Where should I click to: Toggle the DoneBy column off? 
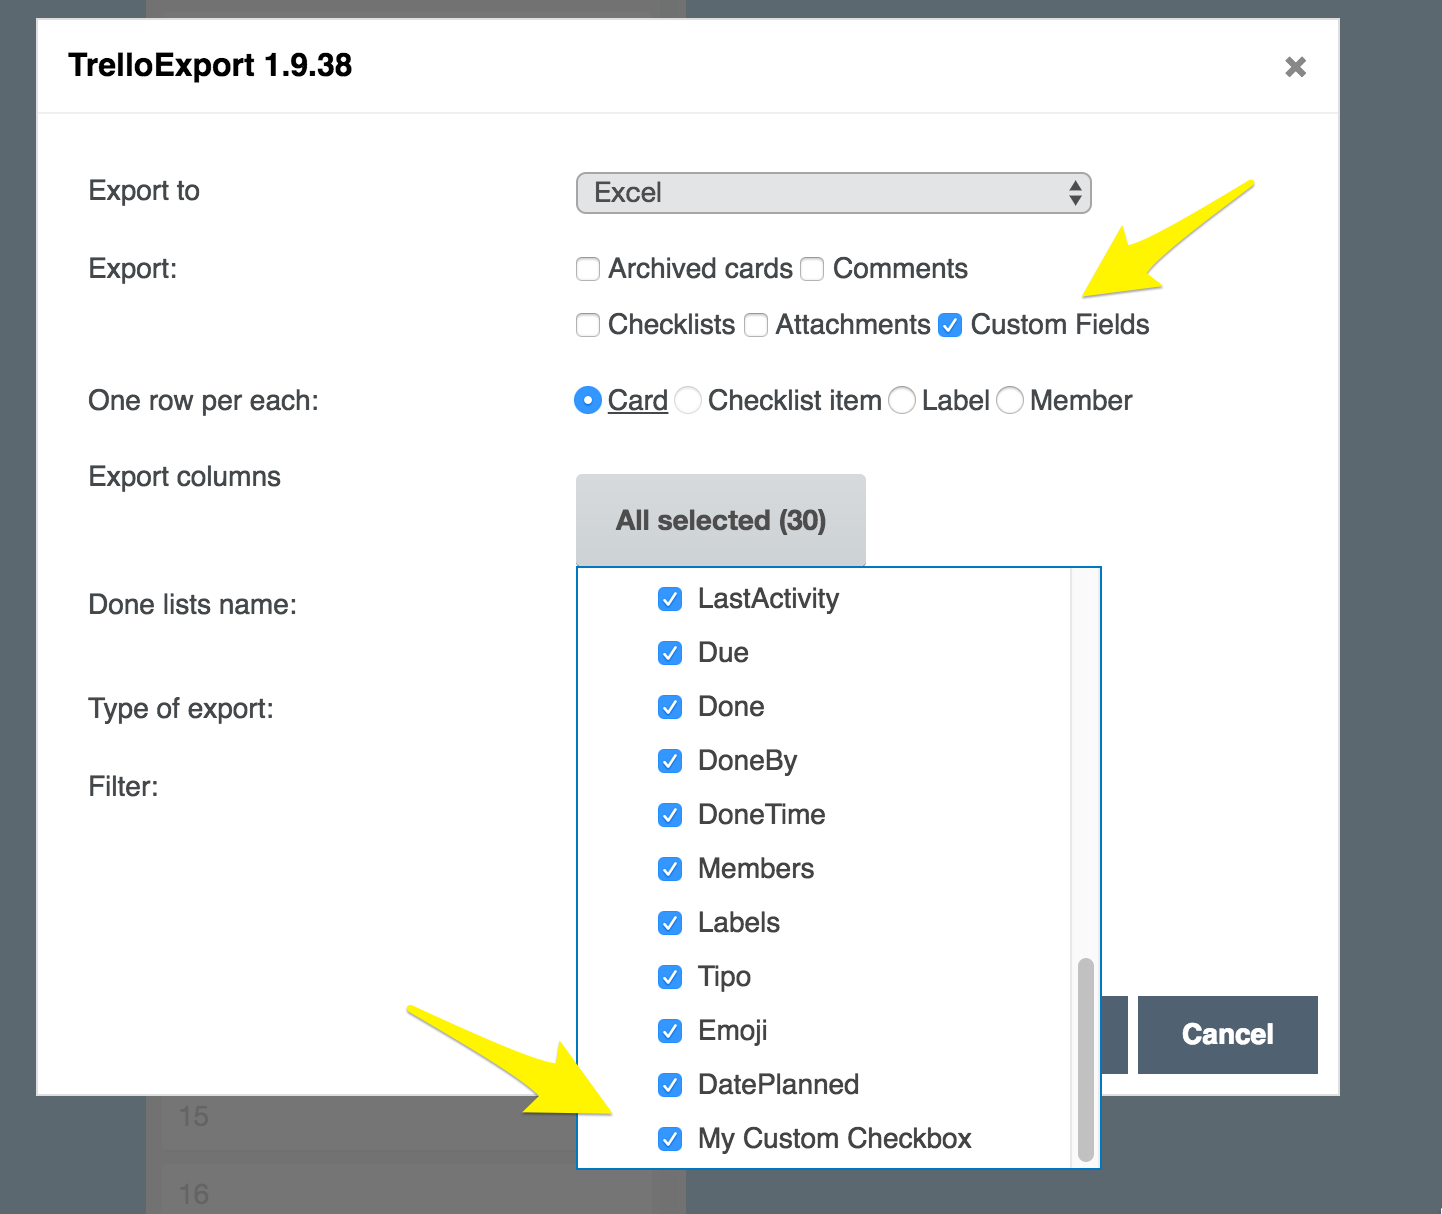point(670,760)
